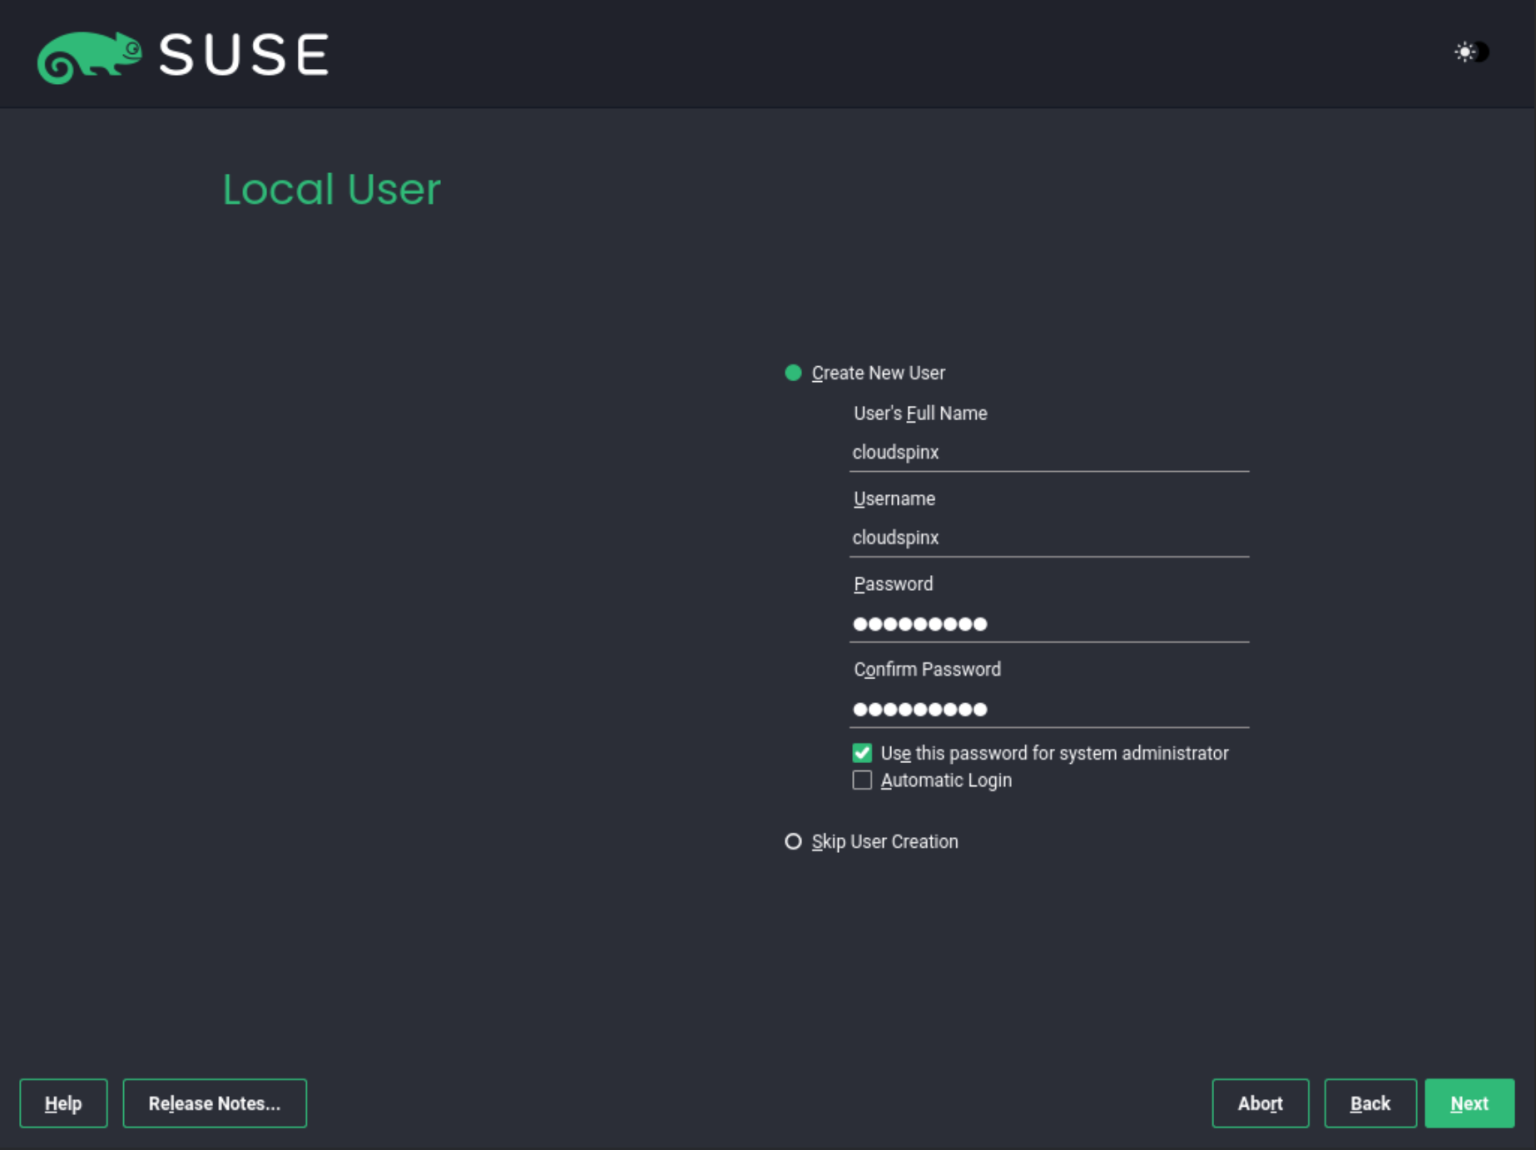Screen dimensions: 1536x1150
Task: Click inside the Password entry field
Action: tap(1049, 623)
